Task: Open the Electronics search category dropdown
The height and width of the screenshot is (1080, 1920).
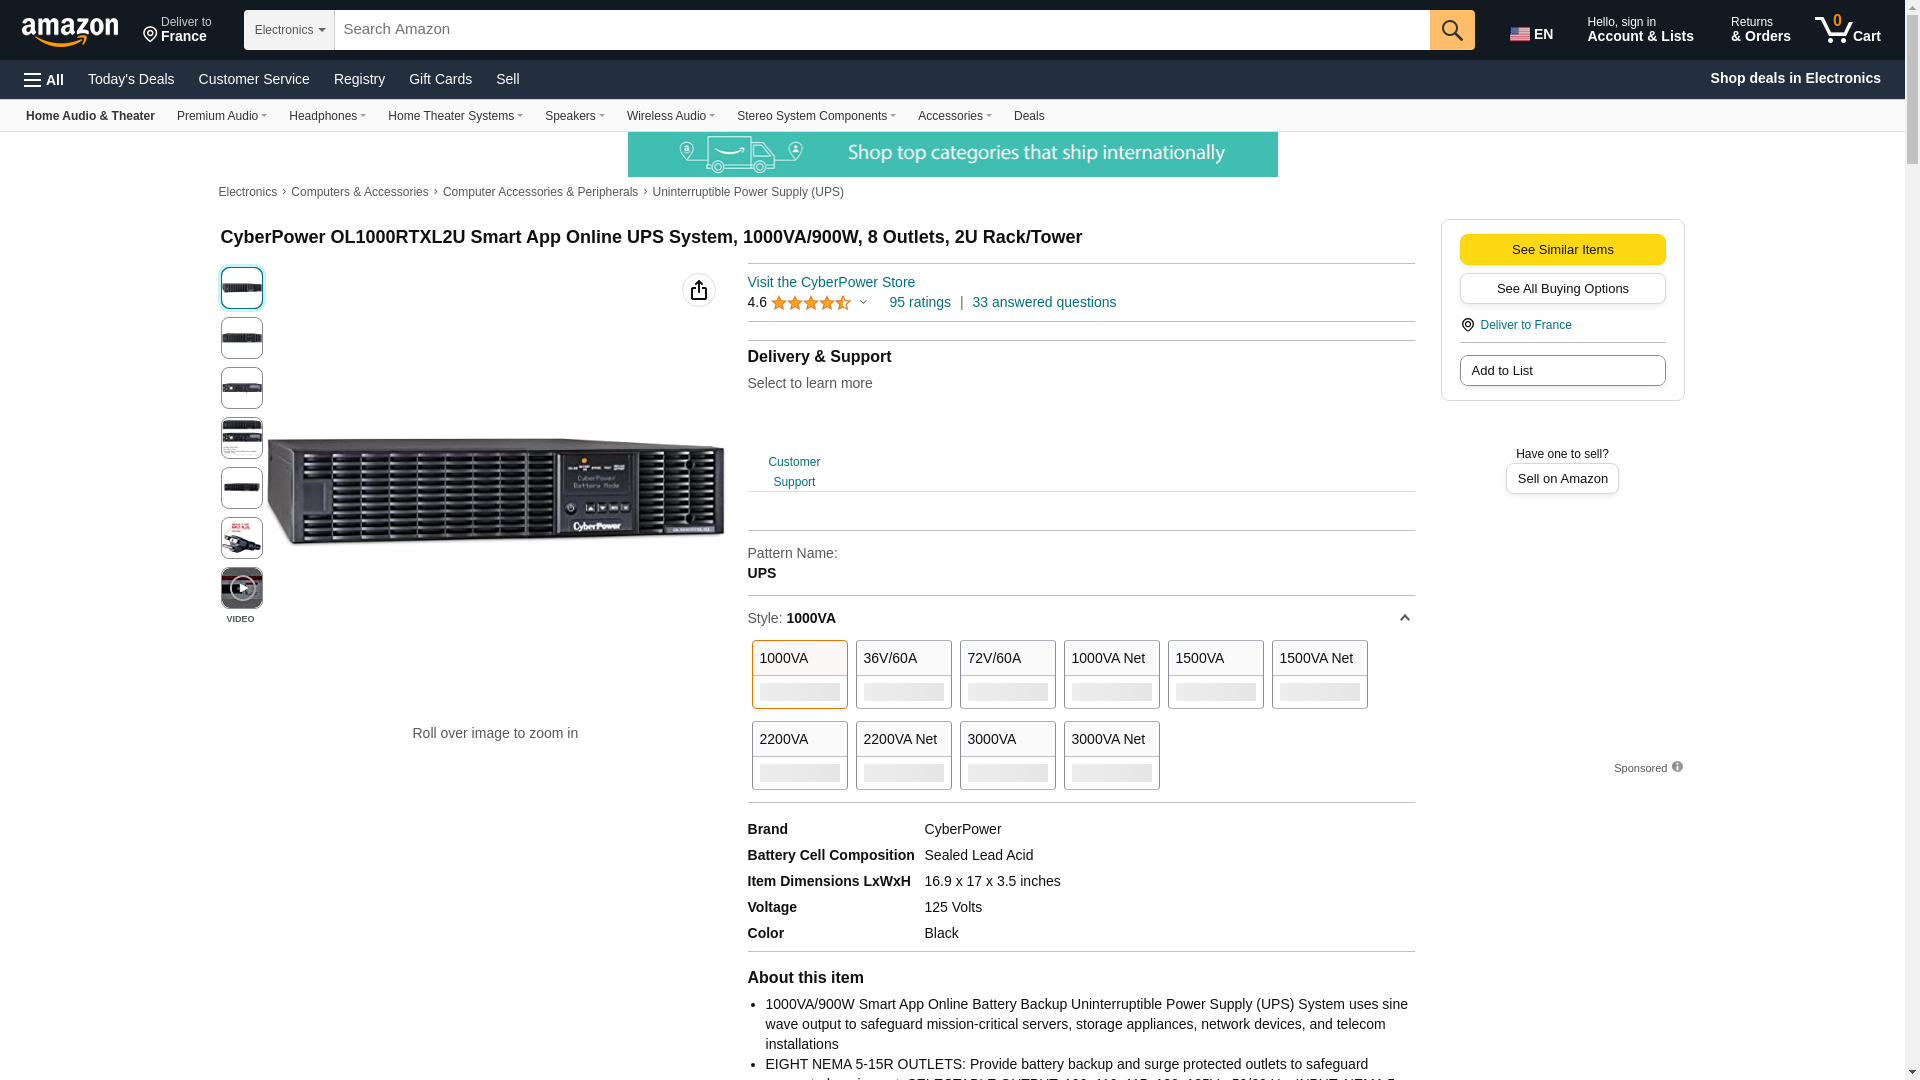Action: [289, 30]
